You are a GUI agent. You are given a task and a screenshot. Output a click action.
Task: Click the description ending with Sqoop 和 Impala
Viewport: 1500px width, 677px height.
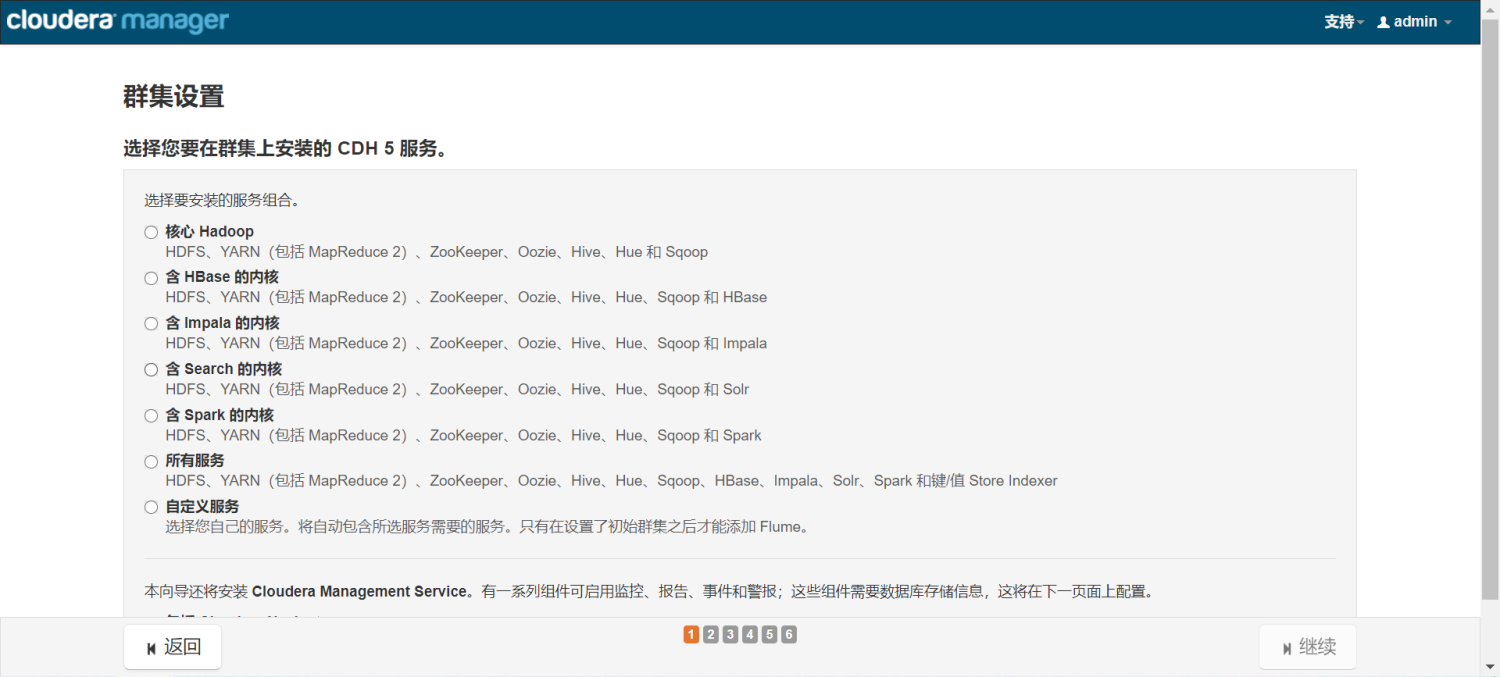466,343
